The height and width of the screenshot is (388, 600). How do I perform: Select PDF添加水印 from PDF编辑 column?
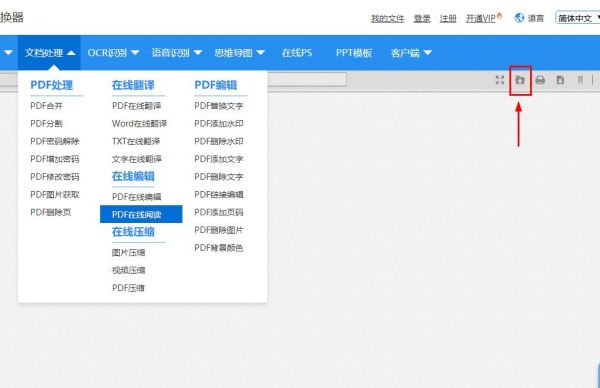click(219, 124)
